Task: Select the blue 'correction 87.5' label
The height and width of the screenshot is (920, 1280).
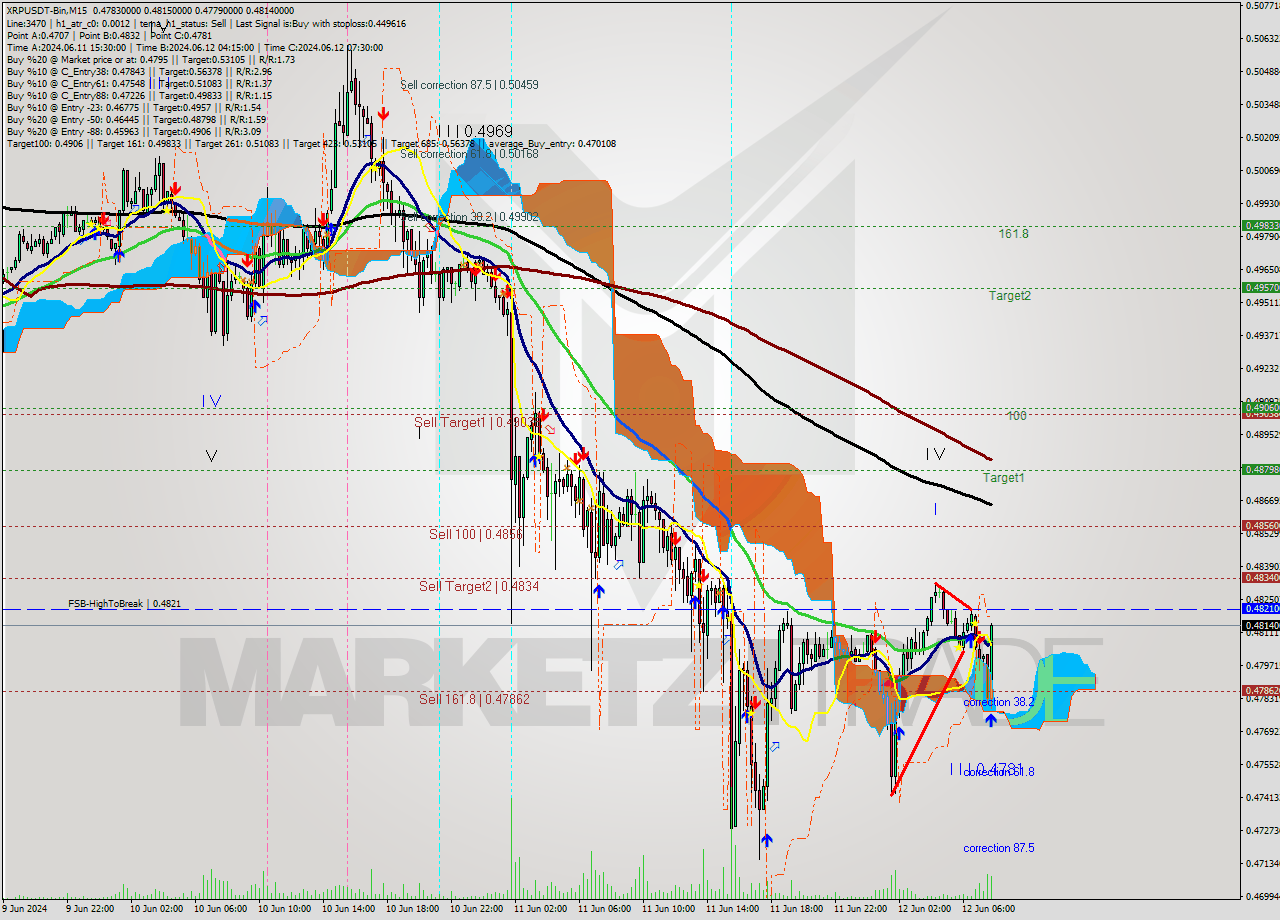Action: click(x=999, y=848)
